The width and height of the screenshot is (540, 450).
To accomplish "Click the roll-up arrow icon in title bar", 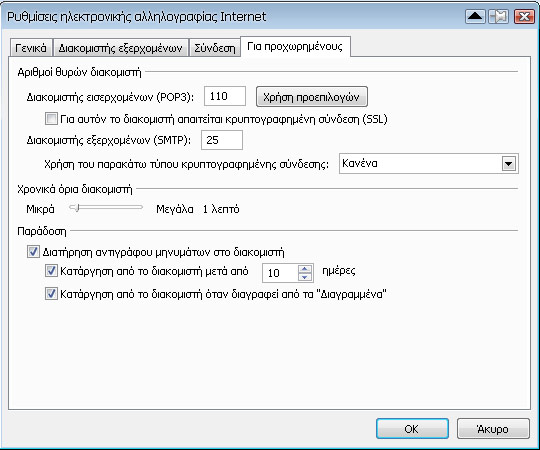I will pyautogui.click(x=475, y=16).
